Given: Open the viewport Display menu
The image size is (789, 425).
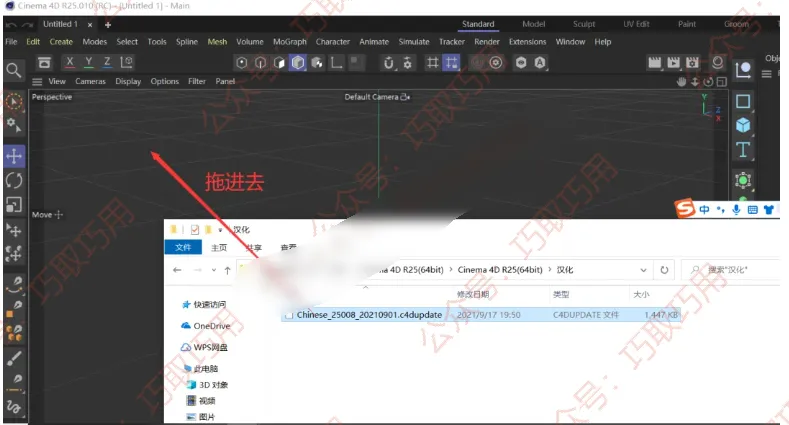Looking at the screenshot, I should click(x=128, y=81).
